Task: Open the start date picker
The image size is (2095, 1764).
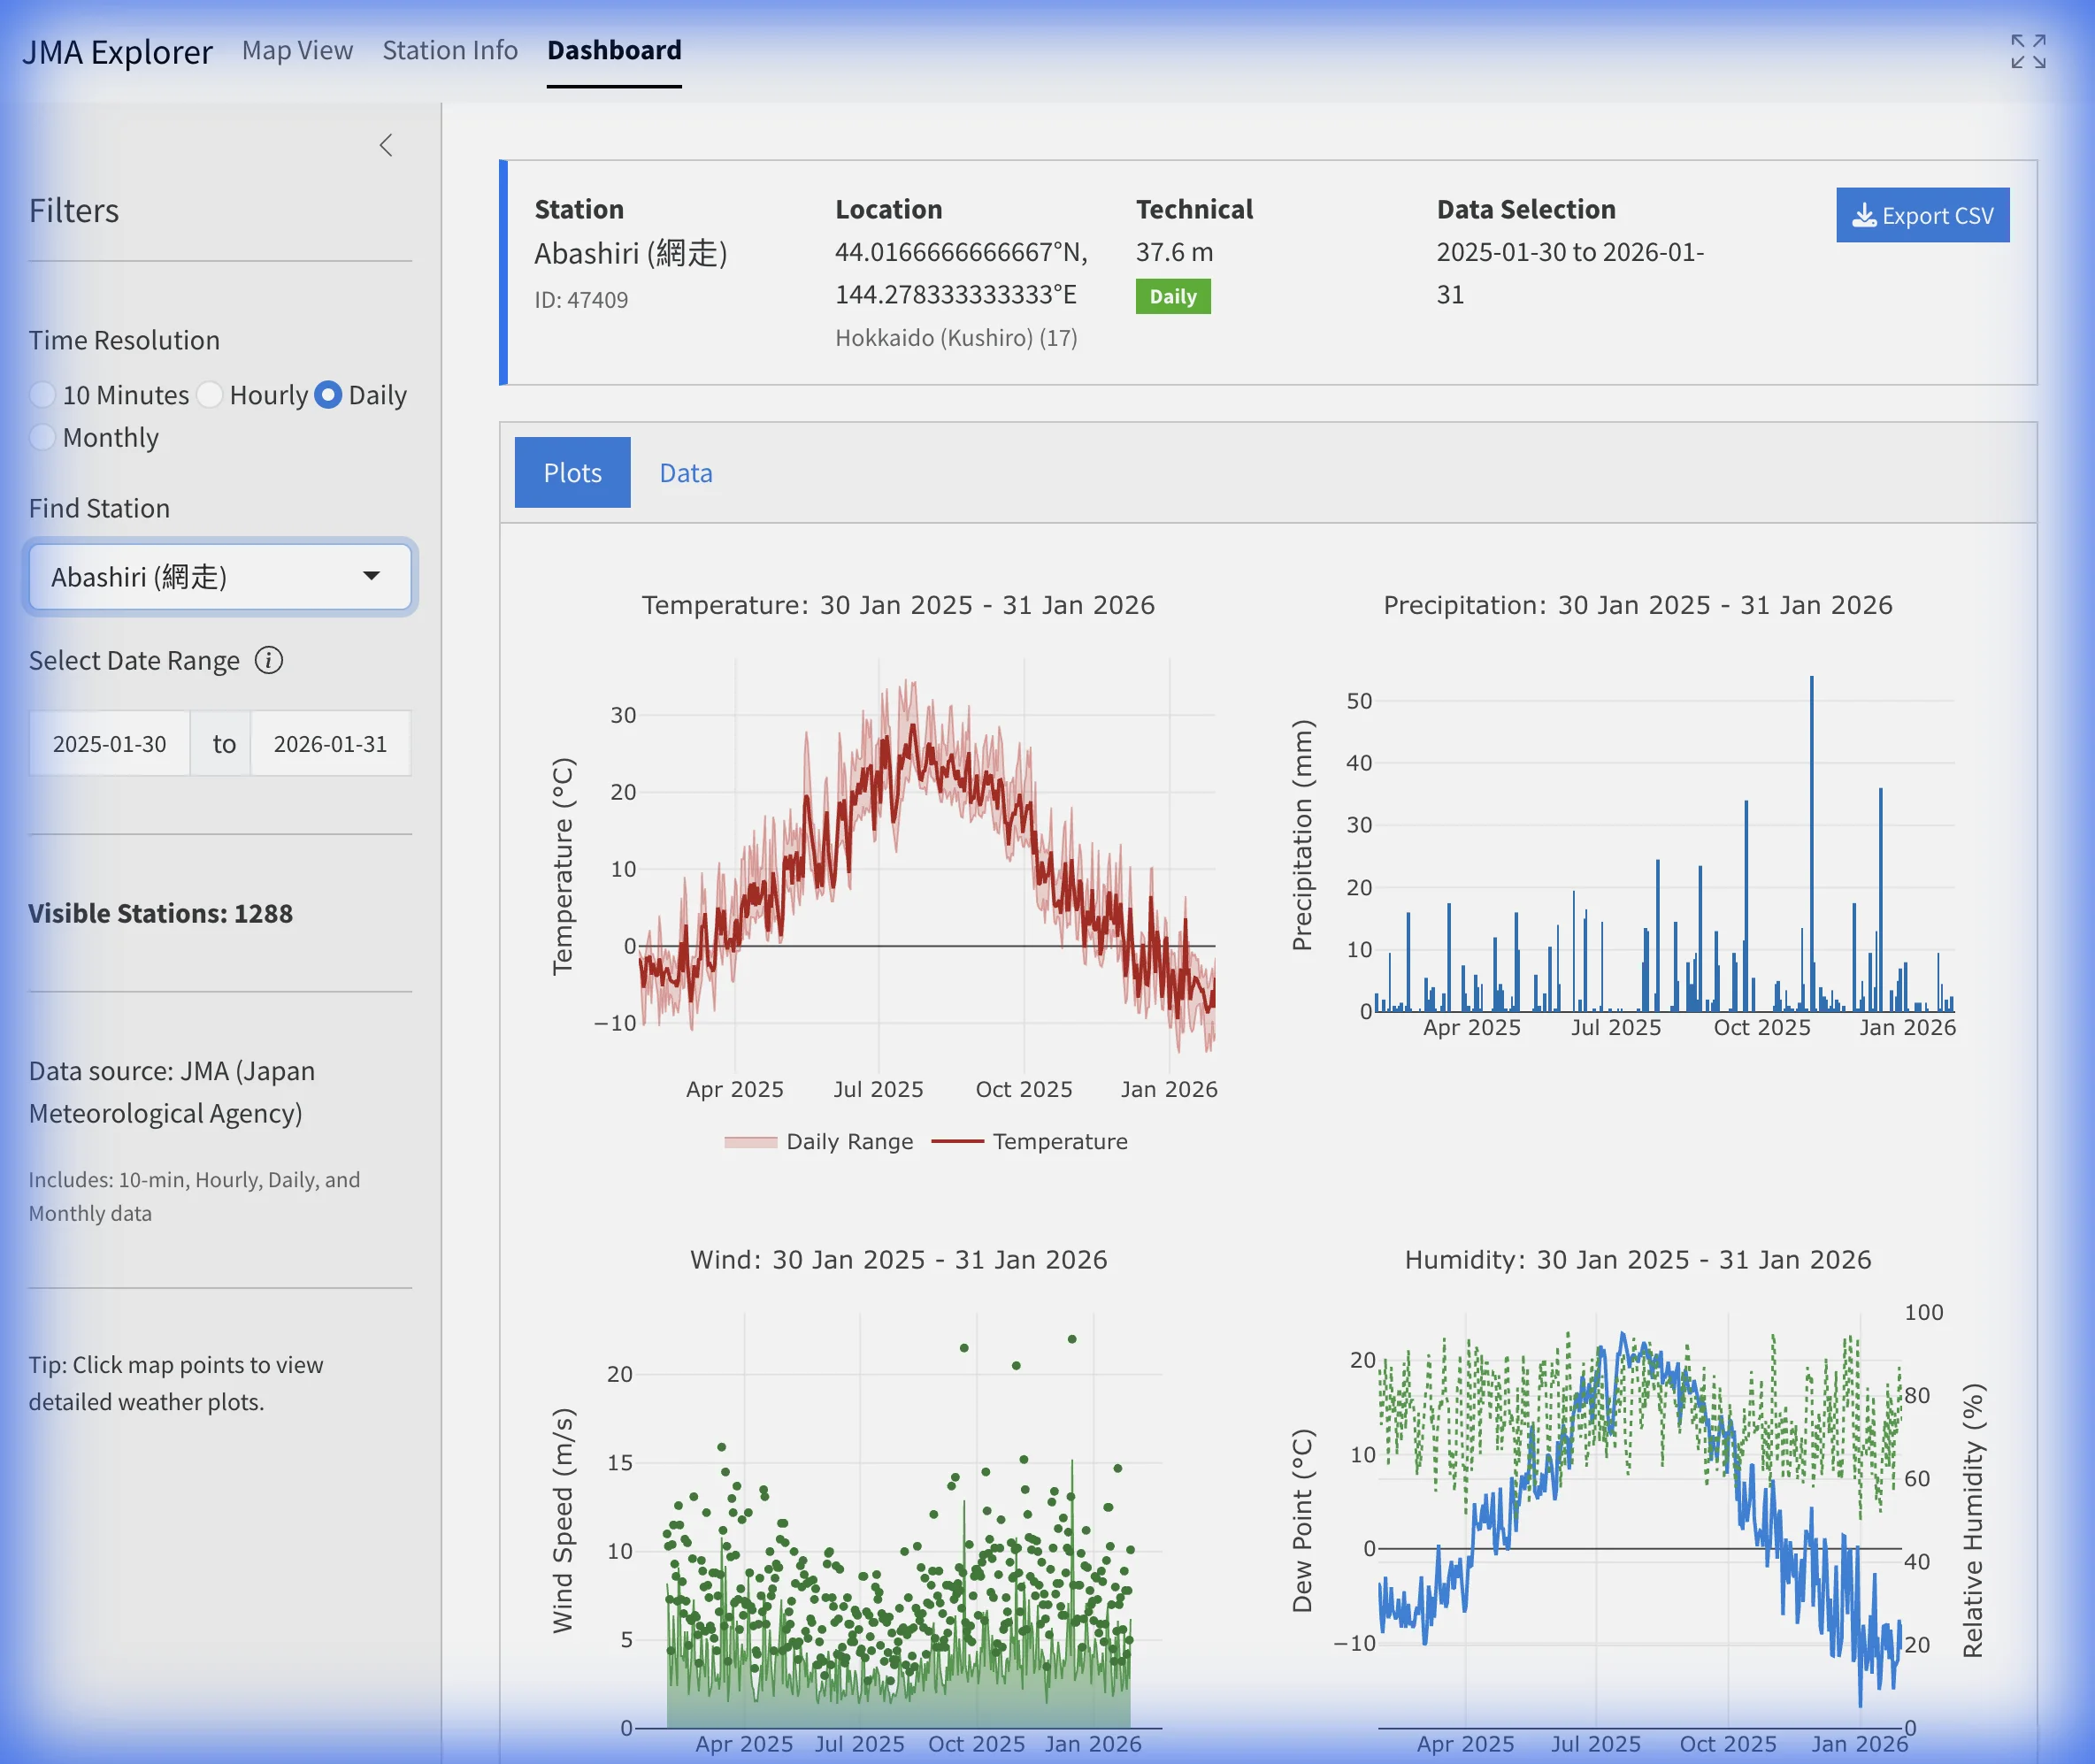Action: tap(109, 743)
